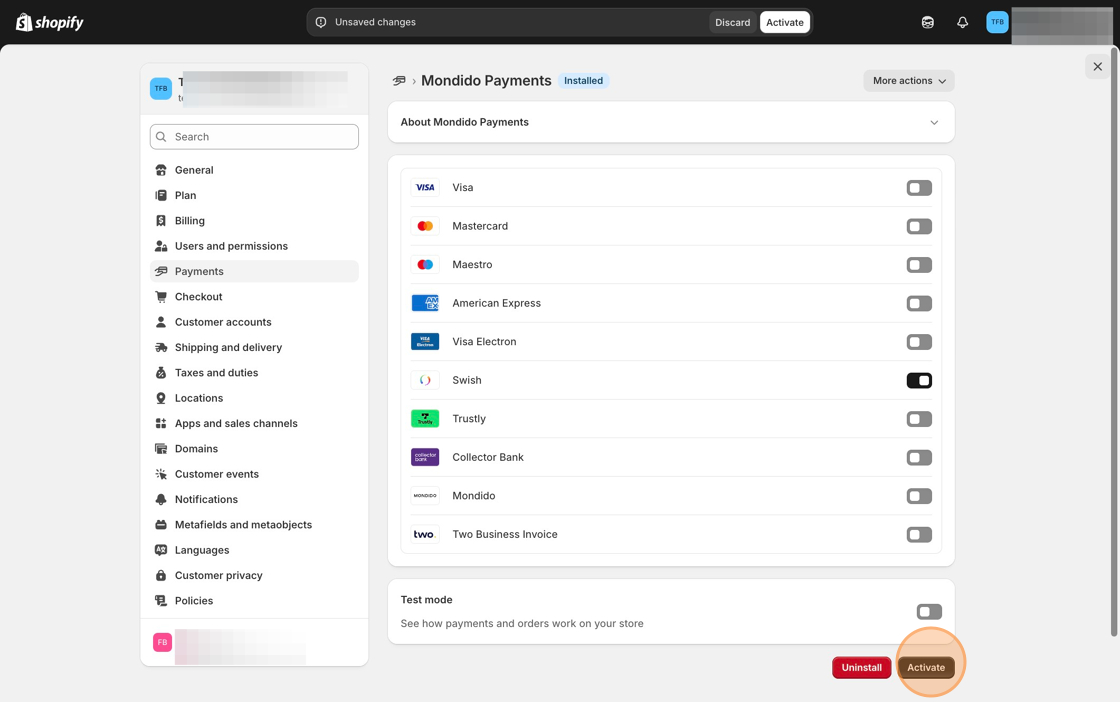Click the Two Business Invoice logo
This screenshot has width=1120, height=702.
pyautogui.click(x=425, y=534)
